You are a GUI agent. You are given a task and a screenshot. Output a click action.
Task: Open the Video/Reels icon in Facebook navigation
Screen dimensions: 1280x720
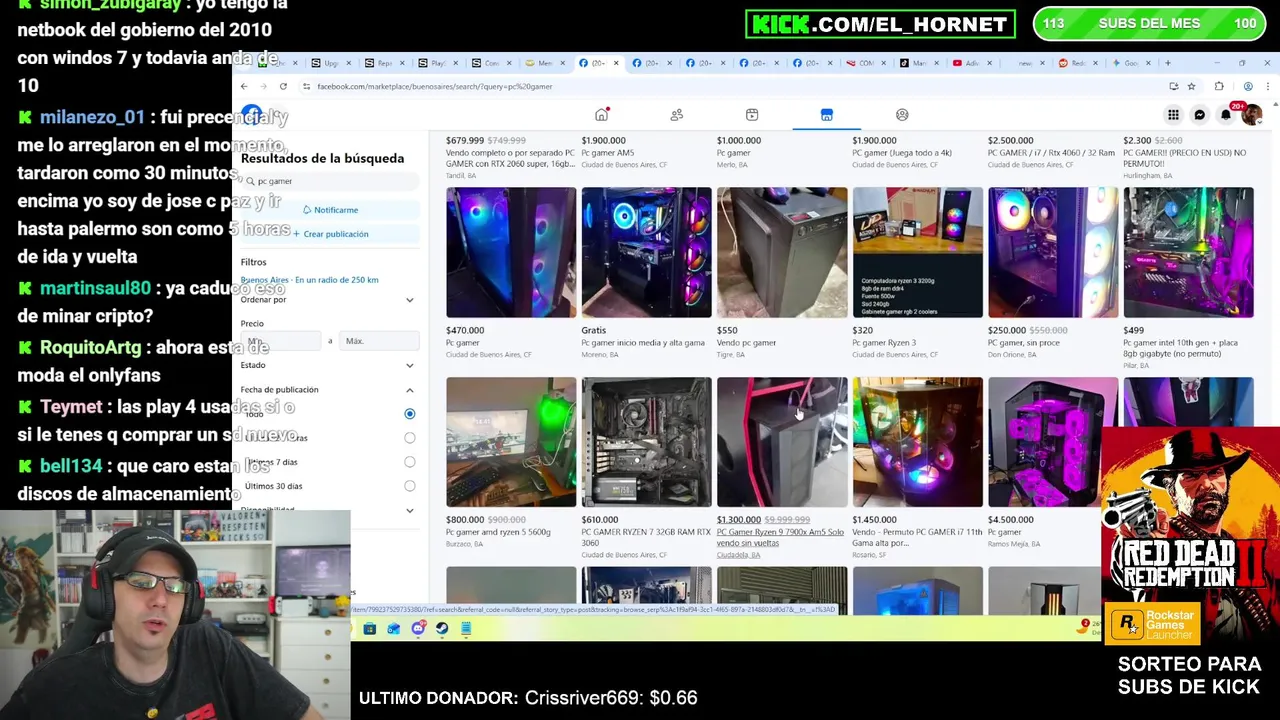pyautogui.click(x=752, y=115)
